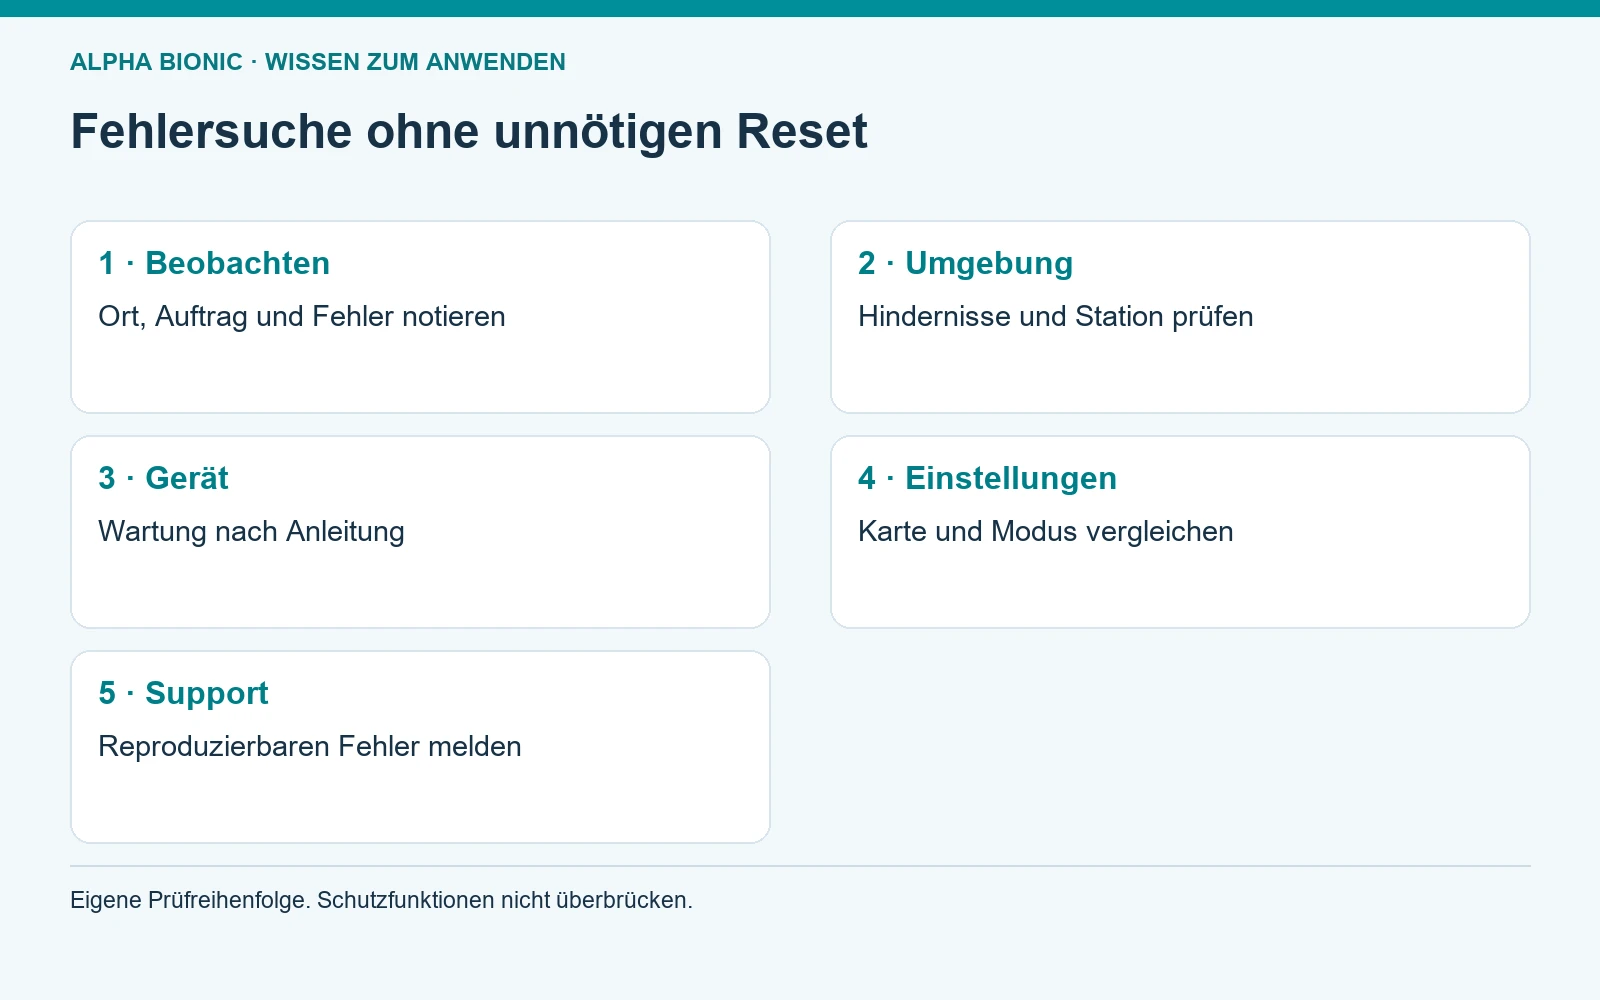The height and width of the screenshot is (1000, 1600).
Task: Select the title 'Fehlersuche ohne unnötigen Reset'
Action: (x=469, y=132)
